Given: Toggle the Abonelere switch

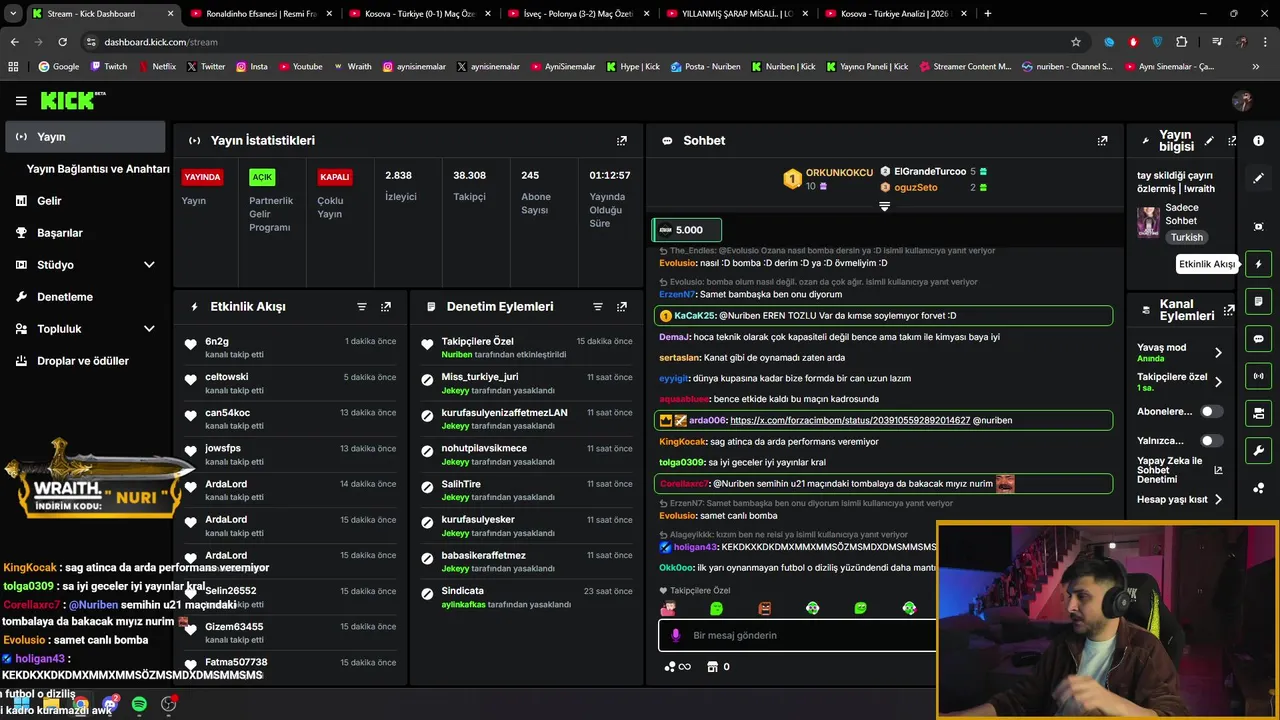Looking at the screenshot, I should pos(1211,411).
